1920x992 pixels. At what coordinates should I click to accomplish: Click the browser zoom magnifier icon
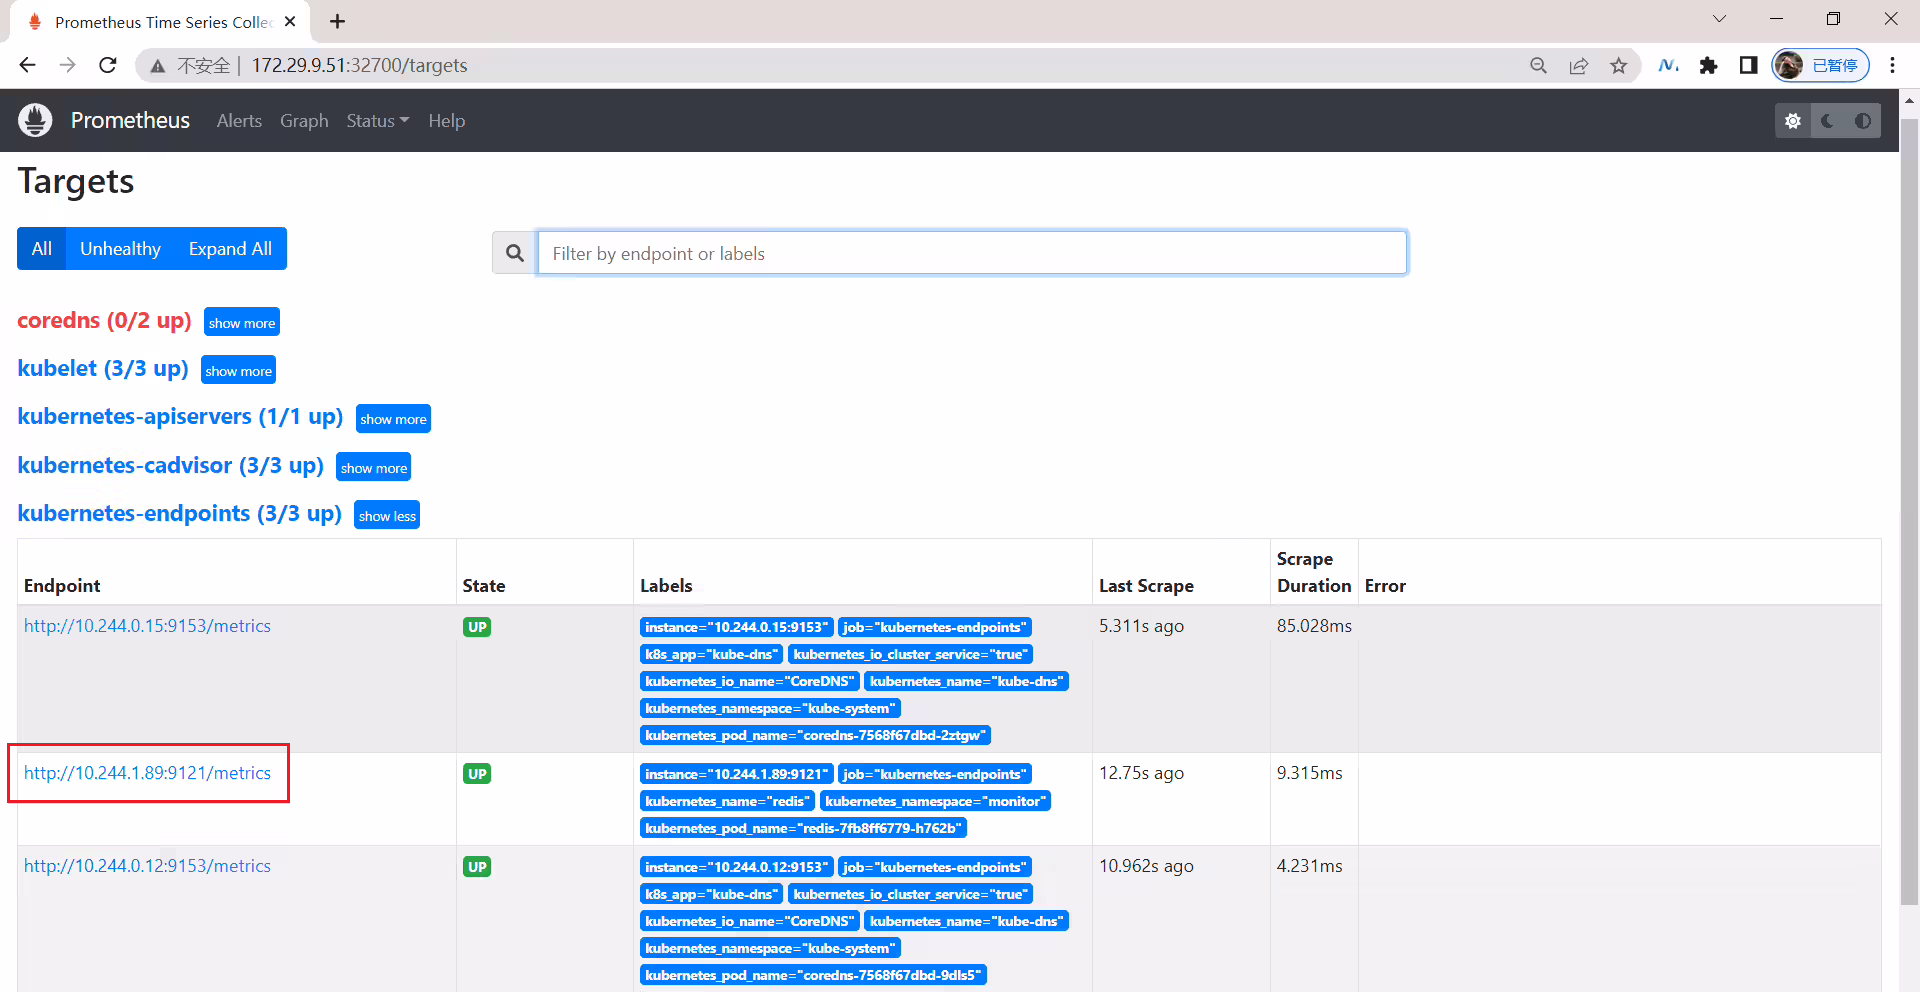pyautogui.click(x=1538, y=65)
